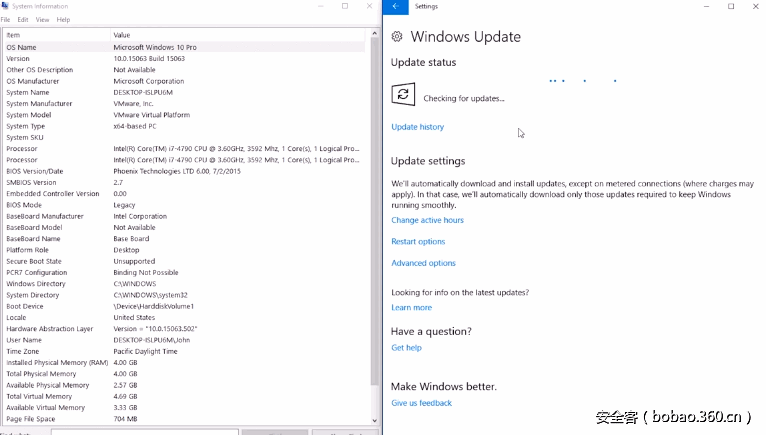Image resolution: width=766 pixels, height=435 pixels.
Task: Select the SMBIOS Version row
Action: pyautogui.click(x=185, y=182)
